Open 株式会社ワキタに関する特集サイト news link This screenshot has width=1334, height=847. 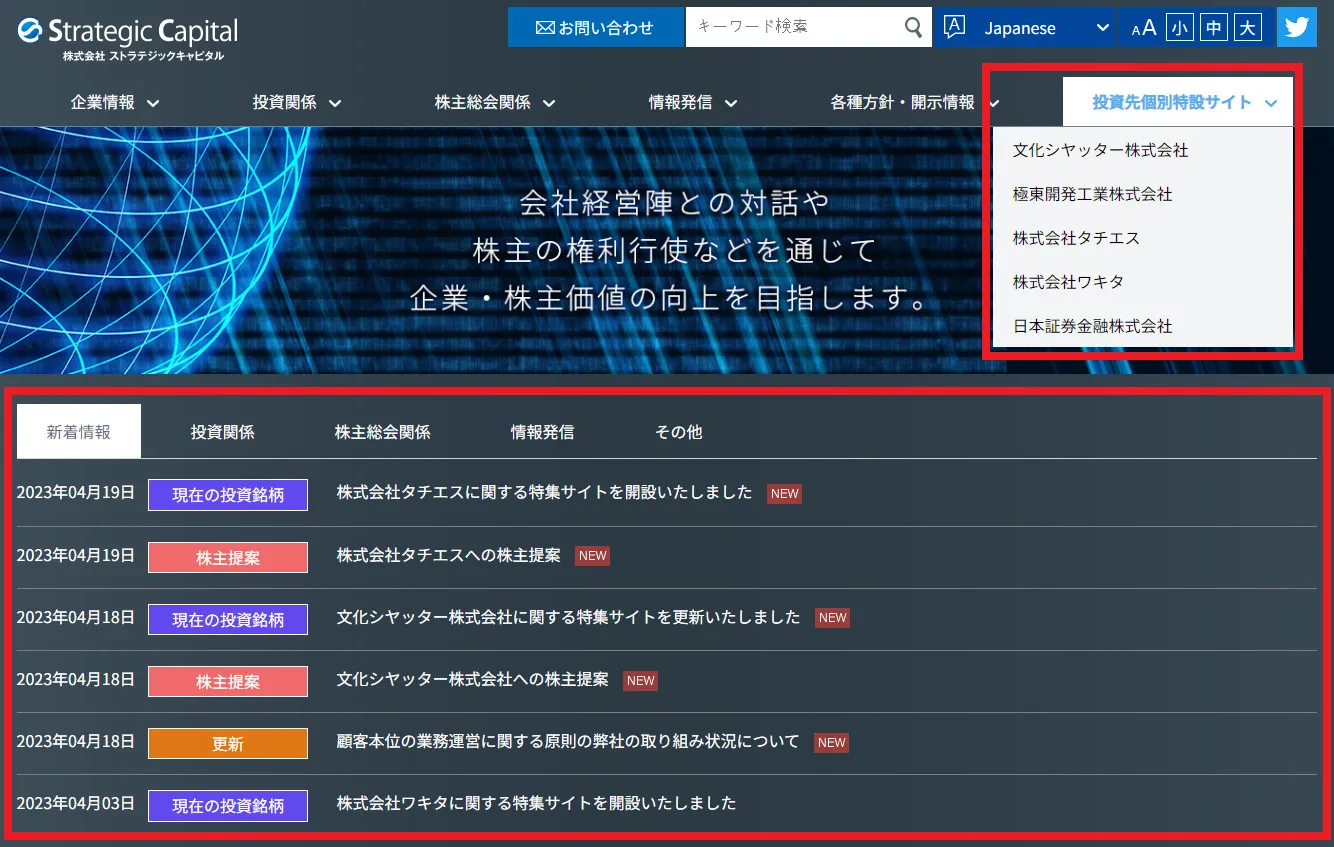click(x=536, y=803)
